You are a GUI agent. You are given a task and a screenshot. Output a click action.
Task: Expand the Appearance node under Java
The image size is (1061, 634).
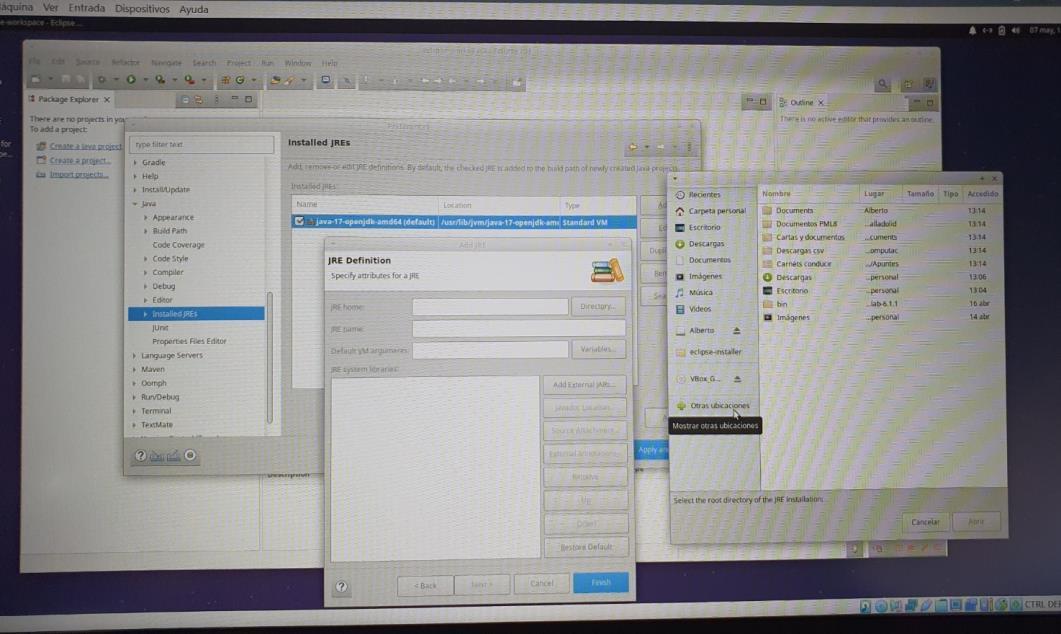click(145, 217)
